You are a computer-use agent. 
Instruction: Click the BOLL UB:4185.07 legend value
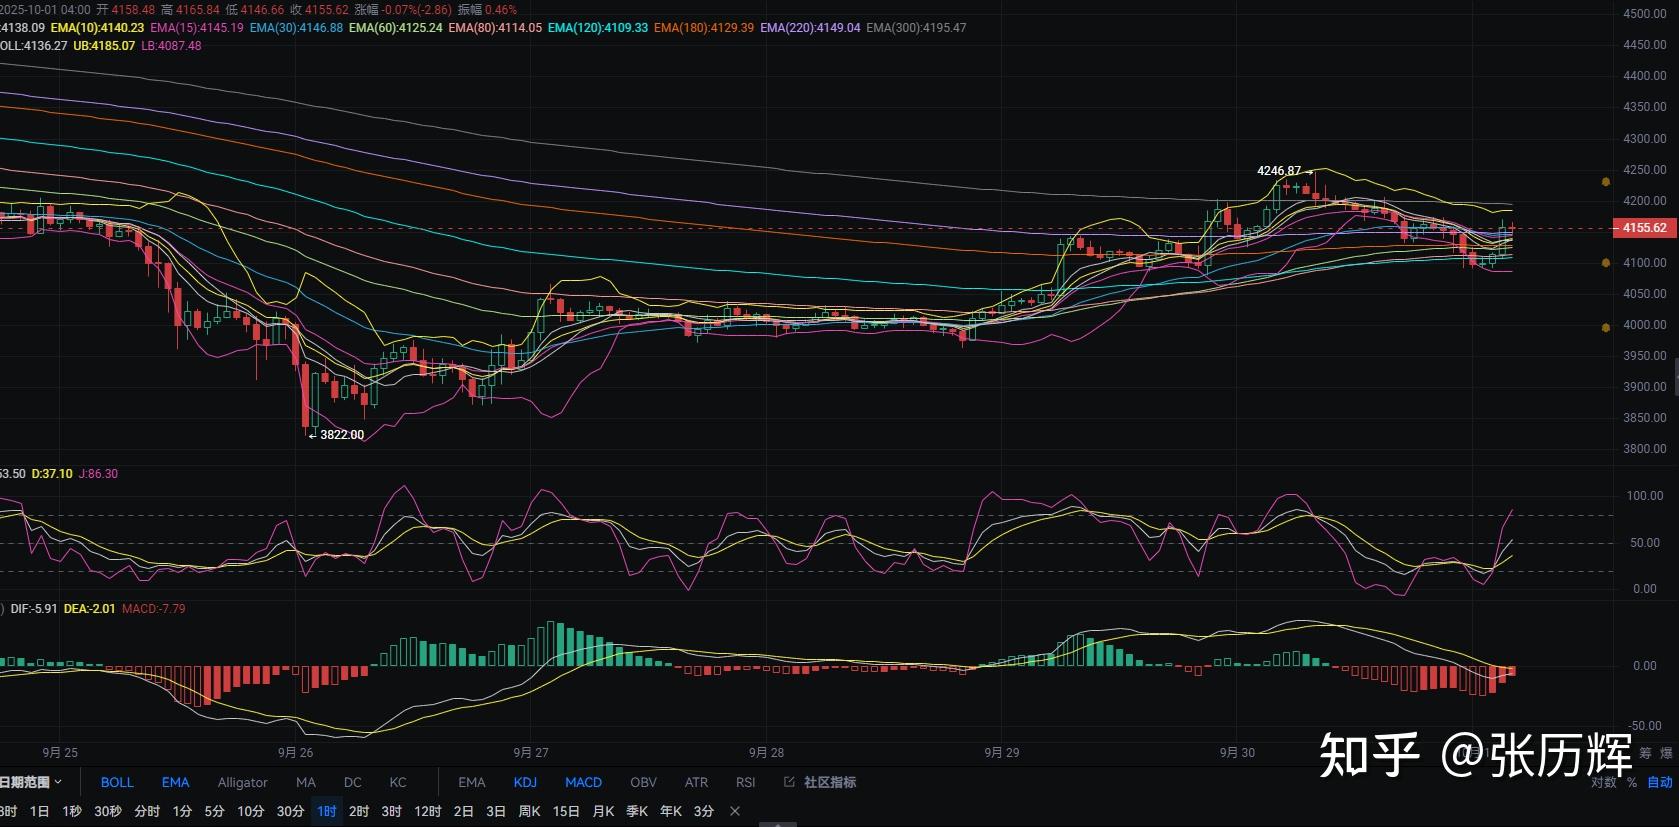coord(104,46)
